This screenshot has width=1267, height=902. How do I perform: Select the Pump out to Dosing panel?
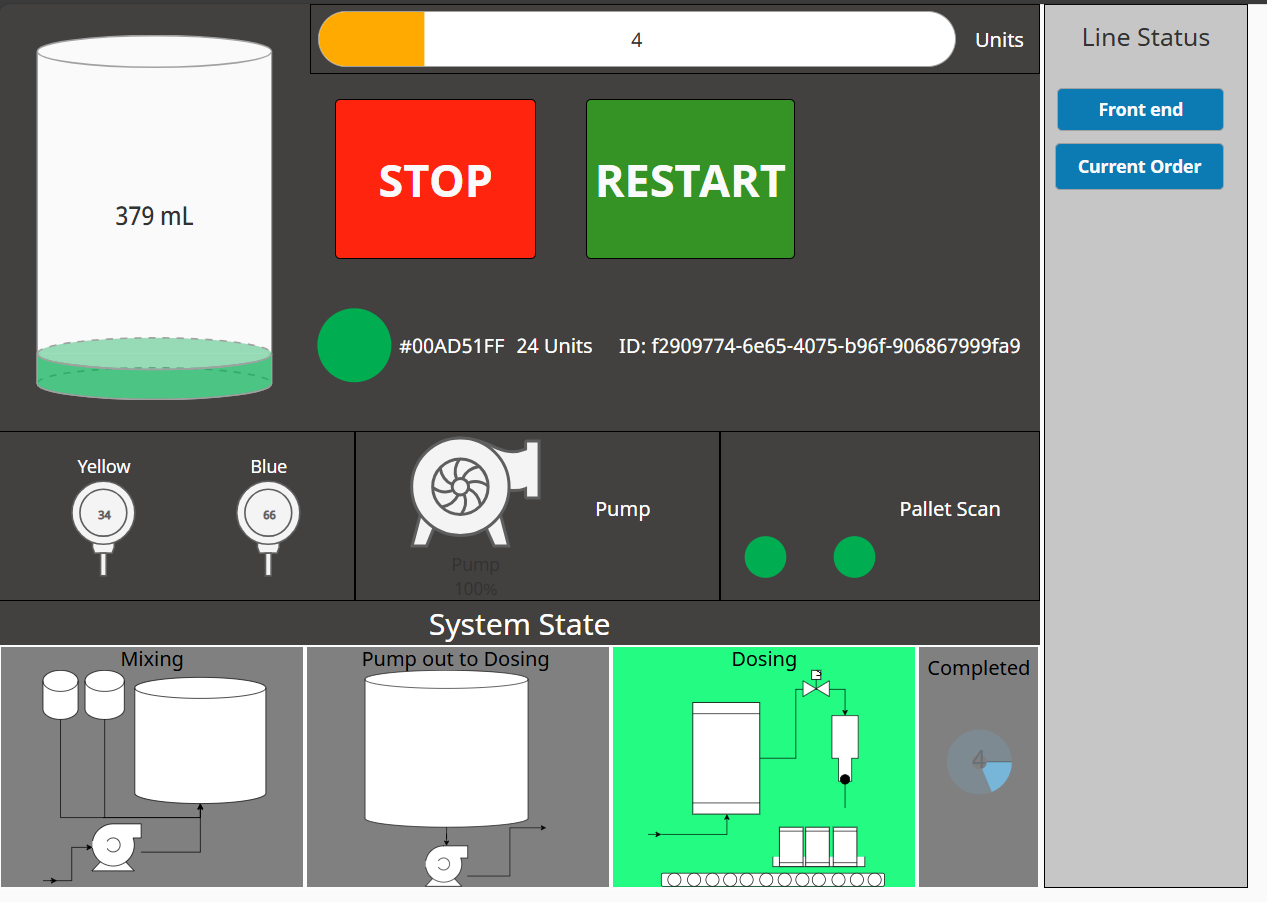tap(457, 767)
